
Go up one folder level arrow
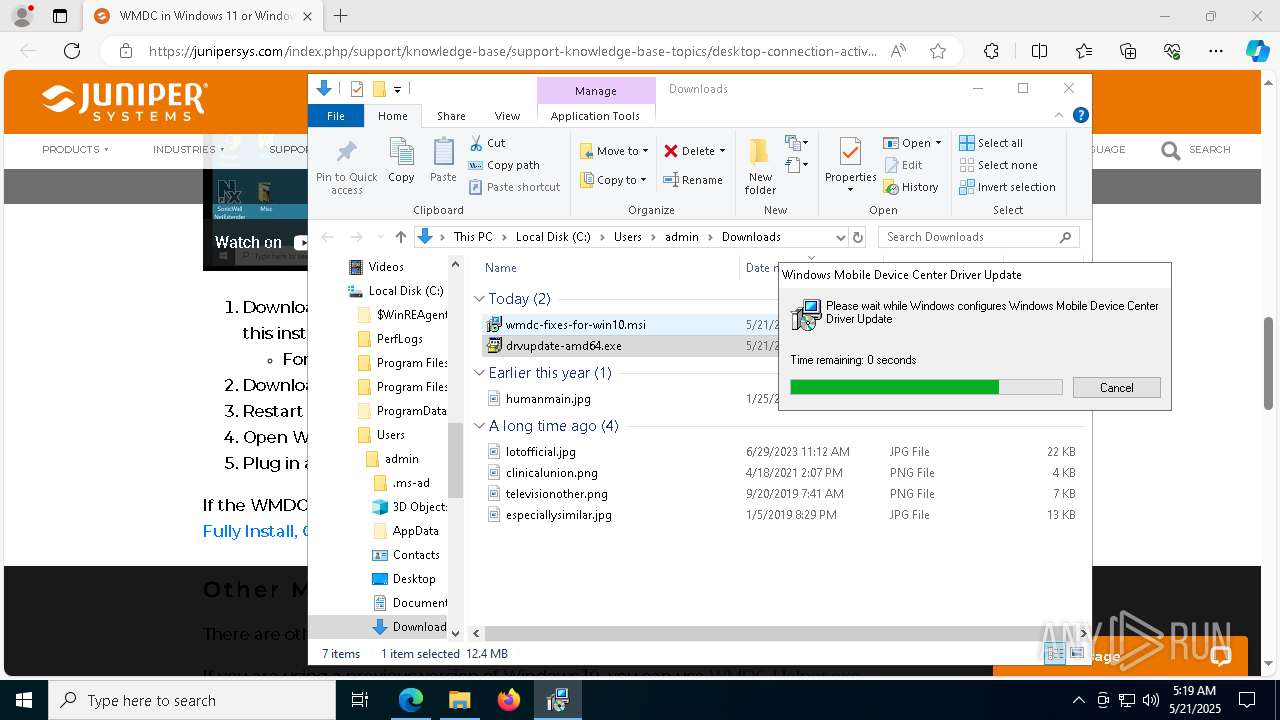pyautogui.click(x=401, y=237)
